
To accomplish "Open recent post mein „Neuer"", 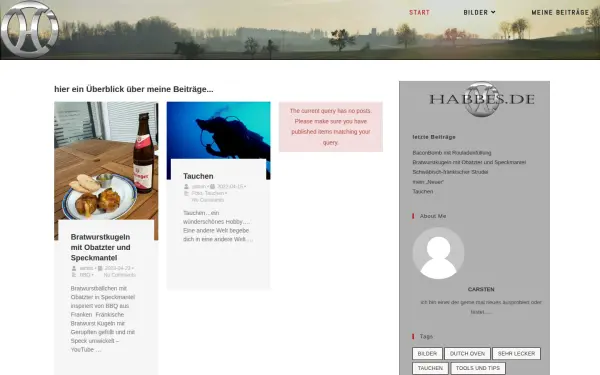I will click(428, 182).
